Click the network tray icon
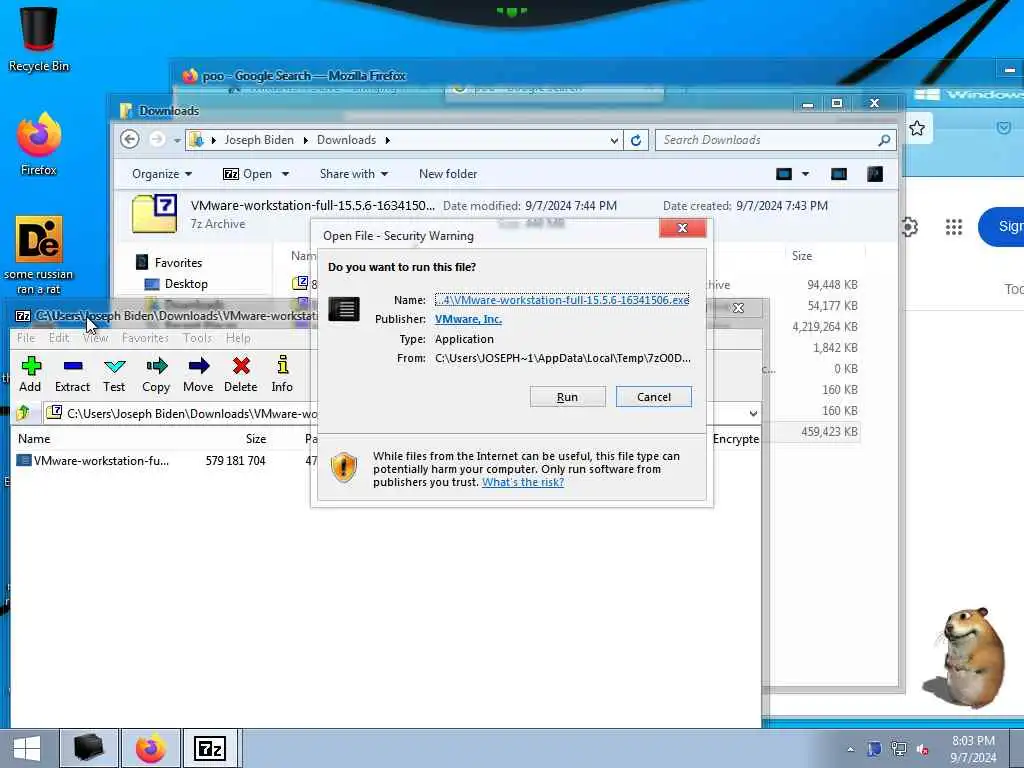The height and width of the screenshot is (768, 1024). (x=899, y=749)
